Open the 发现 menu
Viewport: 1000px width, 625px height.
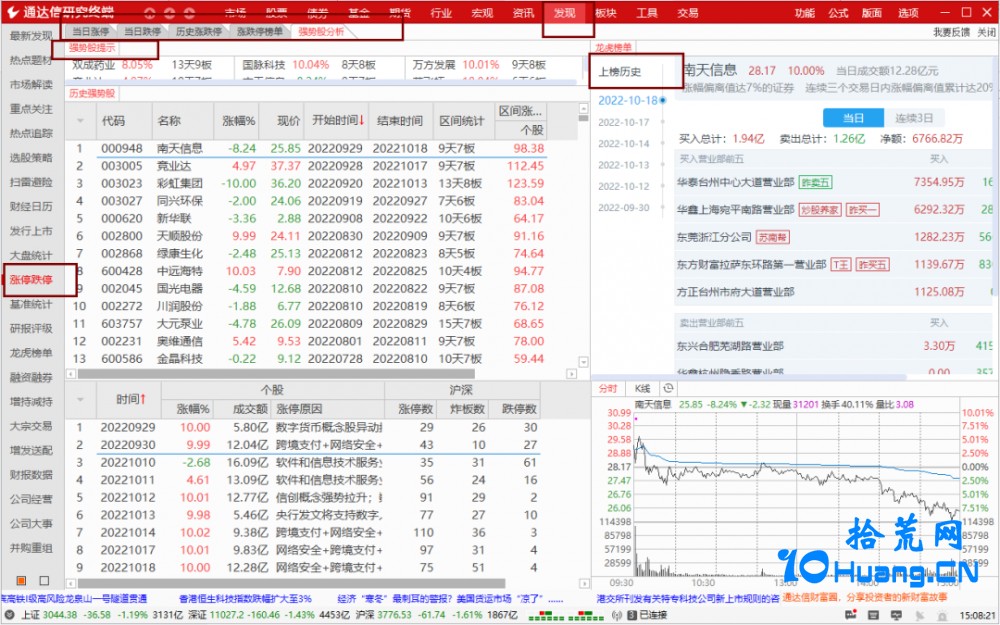click(x=564, y=13)
